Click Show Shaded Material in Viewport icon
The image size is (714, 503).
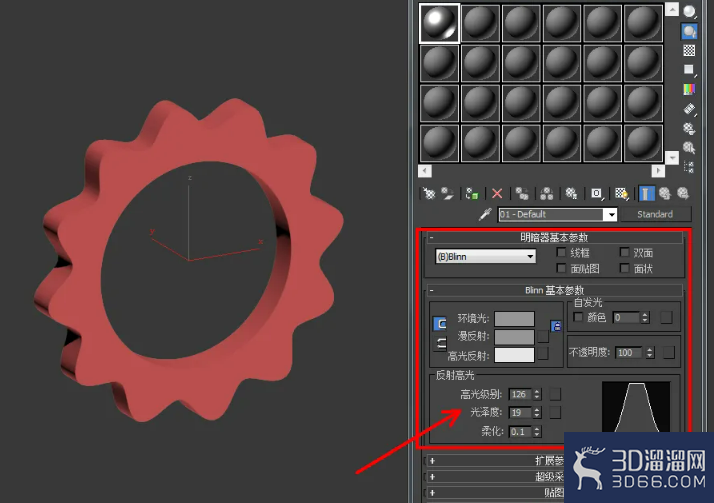622,193
